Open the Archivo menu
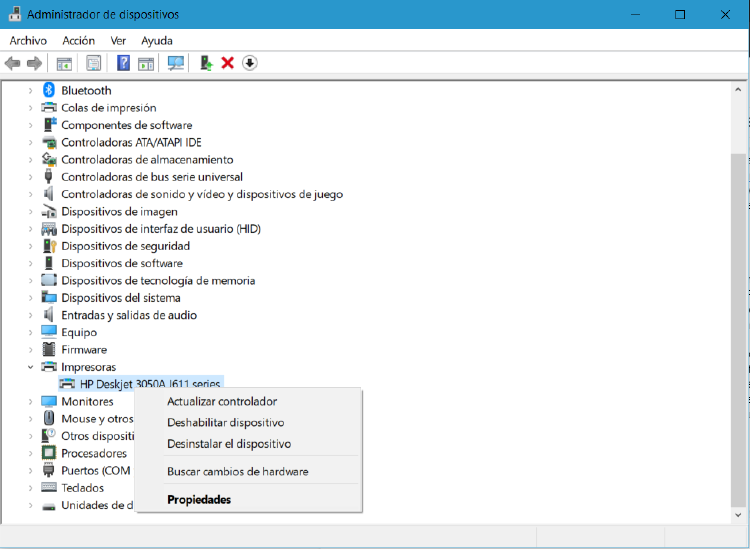The image size is (750, 549). coord(28,41)
